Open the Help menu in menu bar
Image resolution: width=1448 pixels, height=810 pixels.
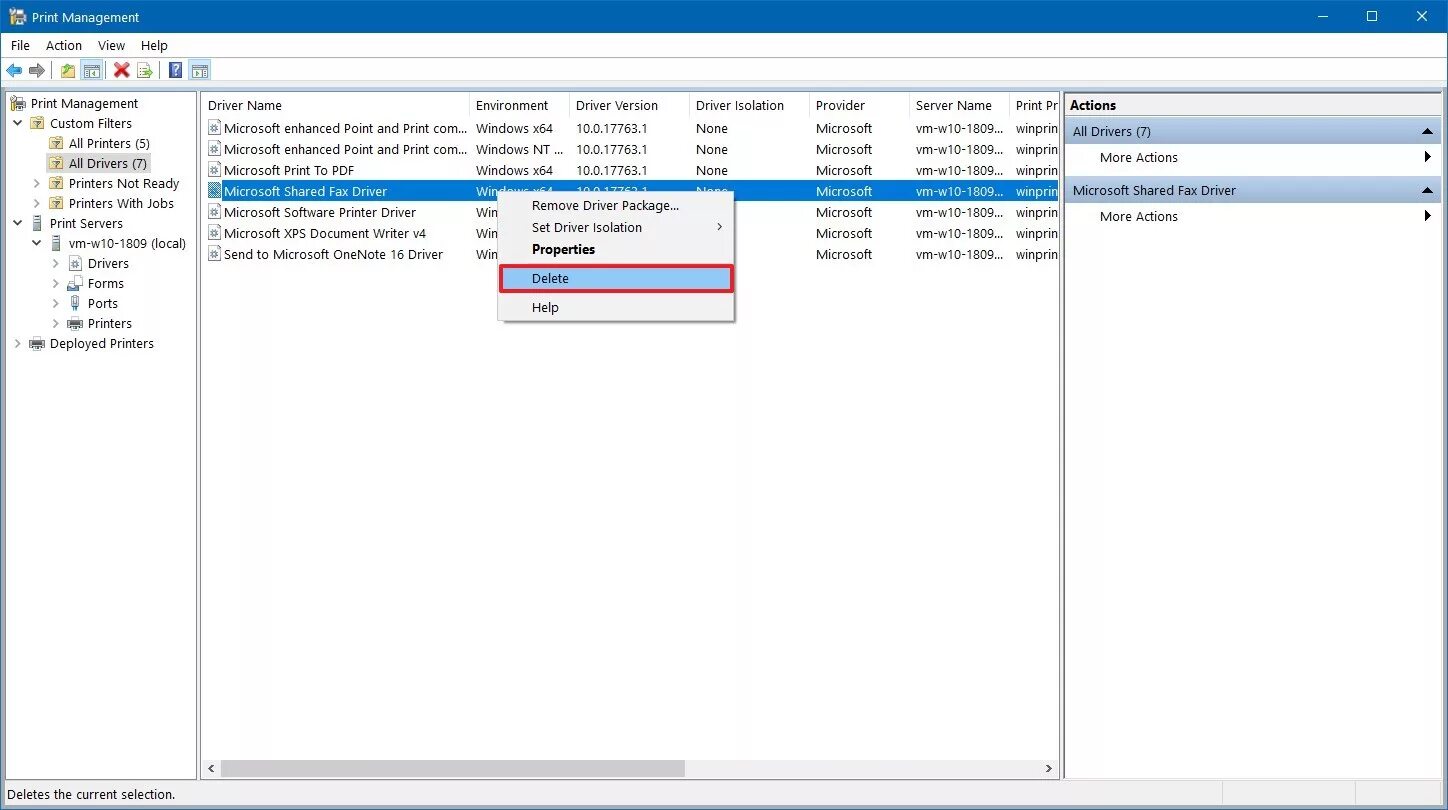tap(154, 45)
